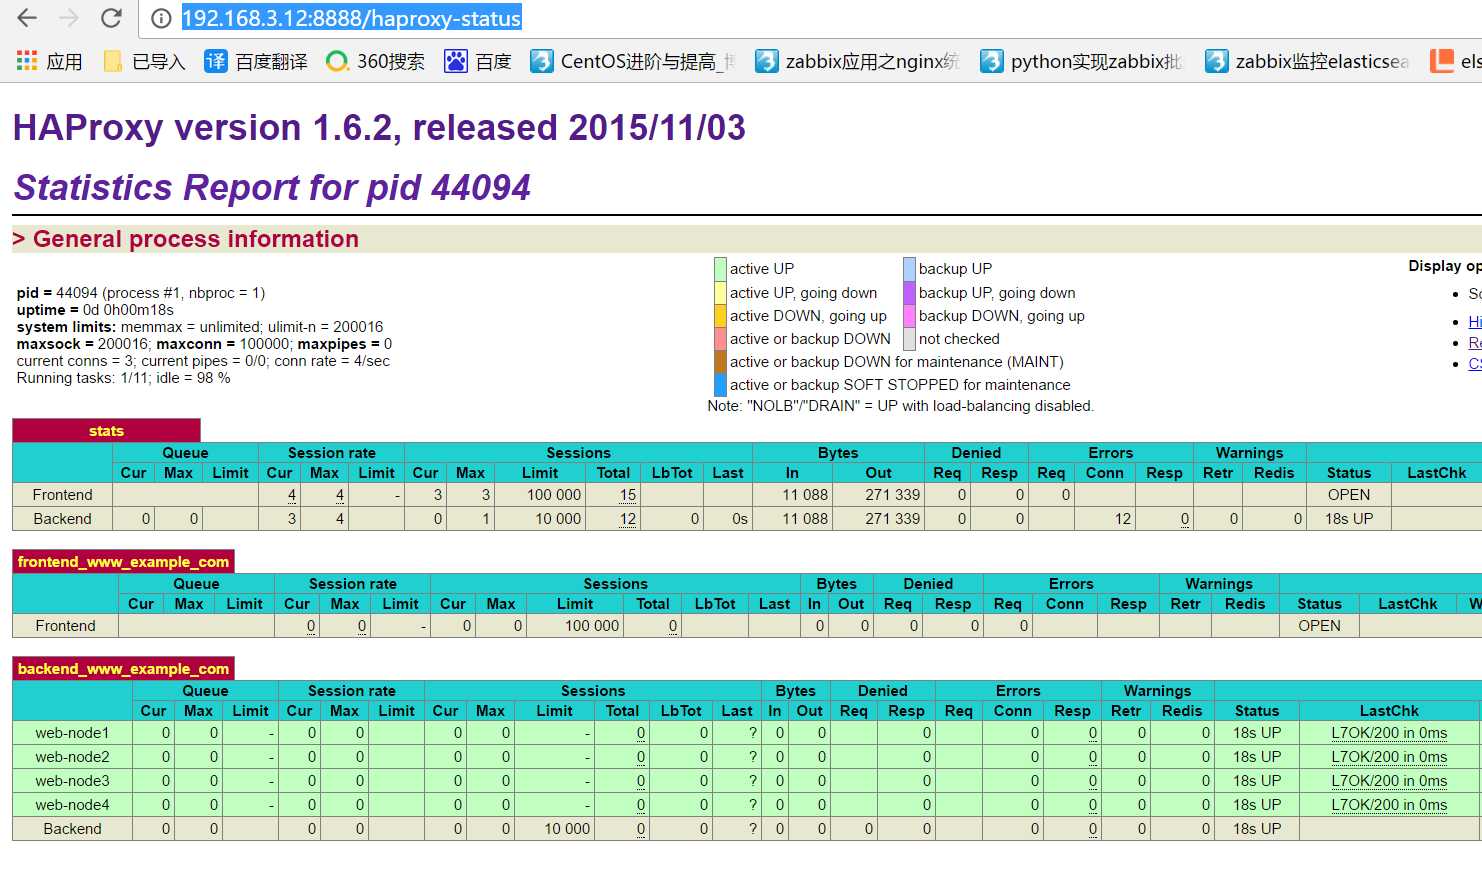1482x872 pixels.
Task: Click the browser forward arrow
Action: [x=69, y=18]
